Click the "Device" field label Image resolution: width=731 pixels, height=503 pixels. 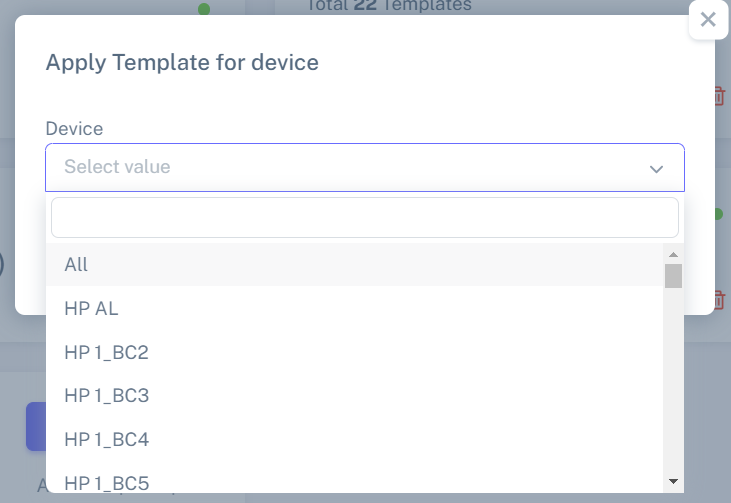pyautogui.click(x=74, y=129)
